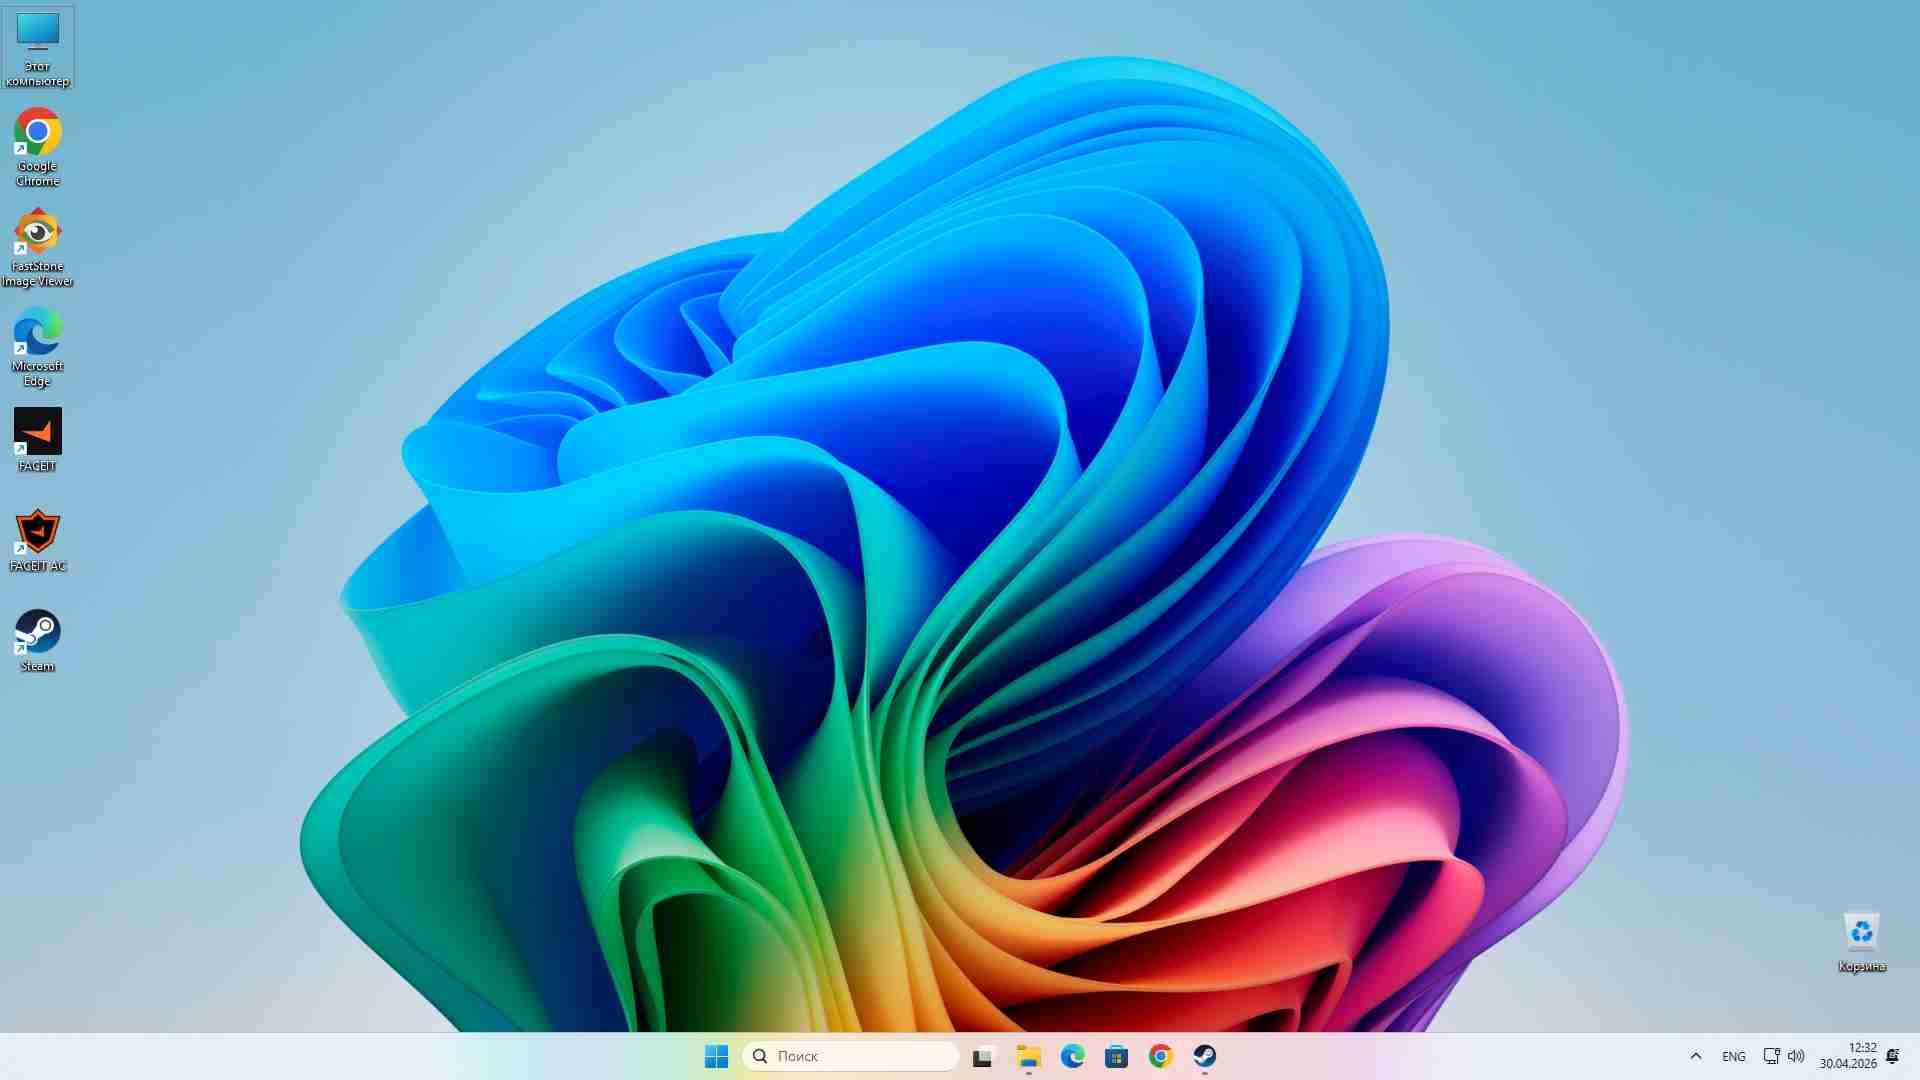Select the FACEIT desktop shortcut

[37, 440]
